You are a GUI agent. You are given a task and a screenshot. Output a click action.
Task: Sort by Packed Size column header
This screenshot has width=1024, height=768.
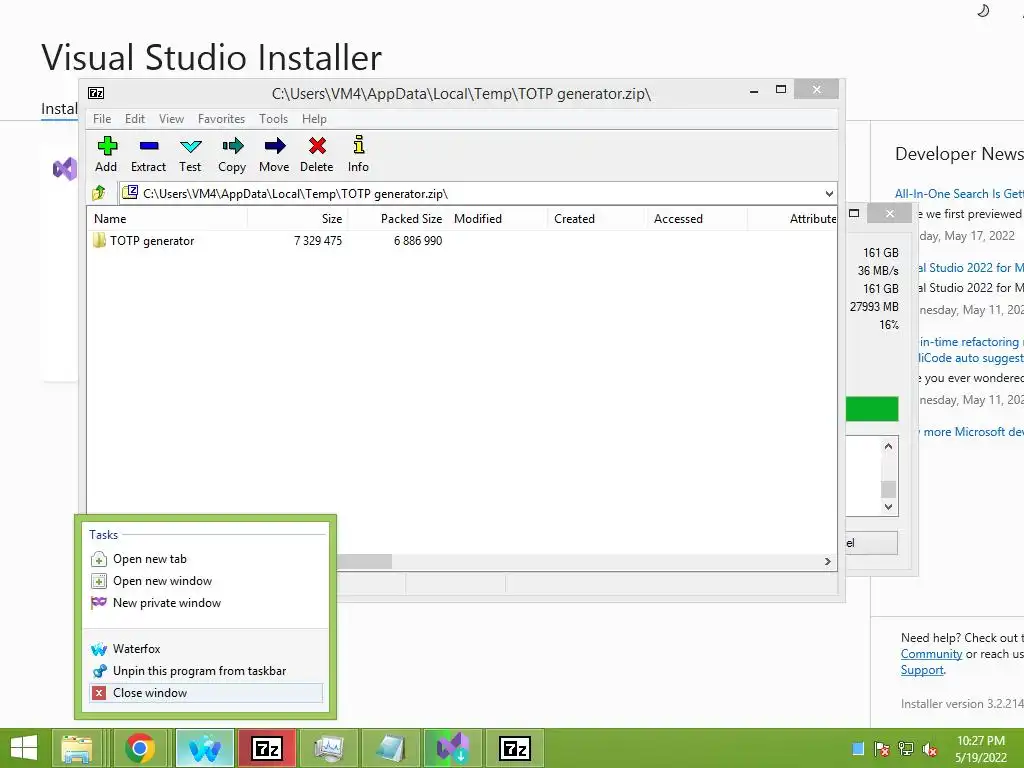pyautogui.click(x=398, y=219)
